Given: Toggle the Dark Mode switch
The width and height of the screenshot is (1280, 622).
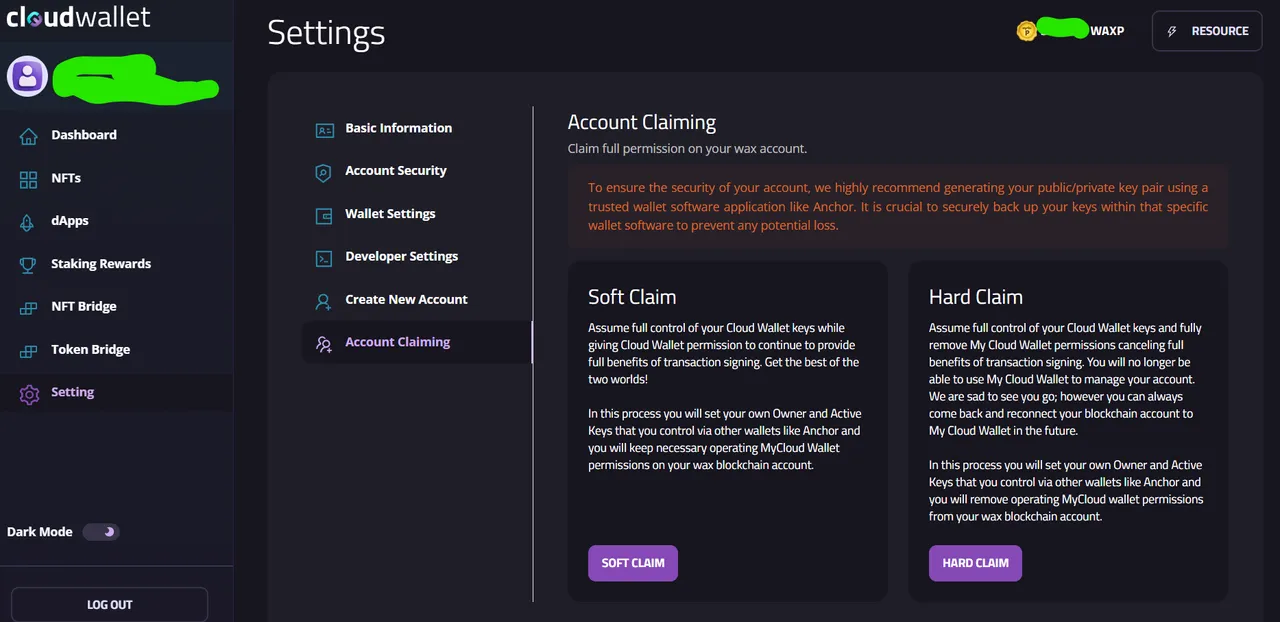Looking at the screenshot, I should point(101,532).
